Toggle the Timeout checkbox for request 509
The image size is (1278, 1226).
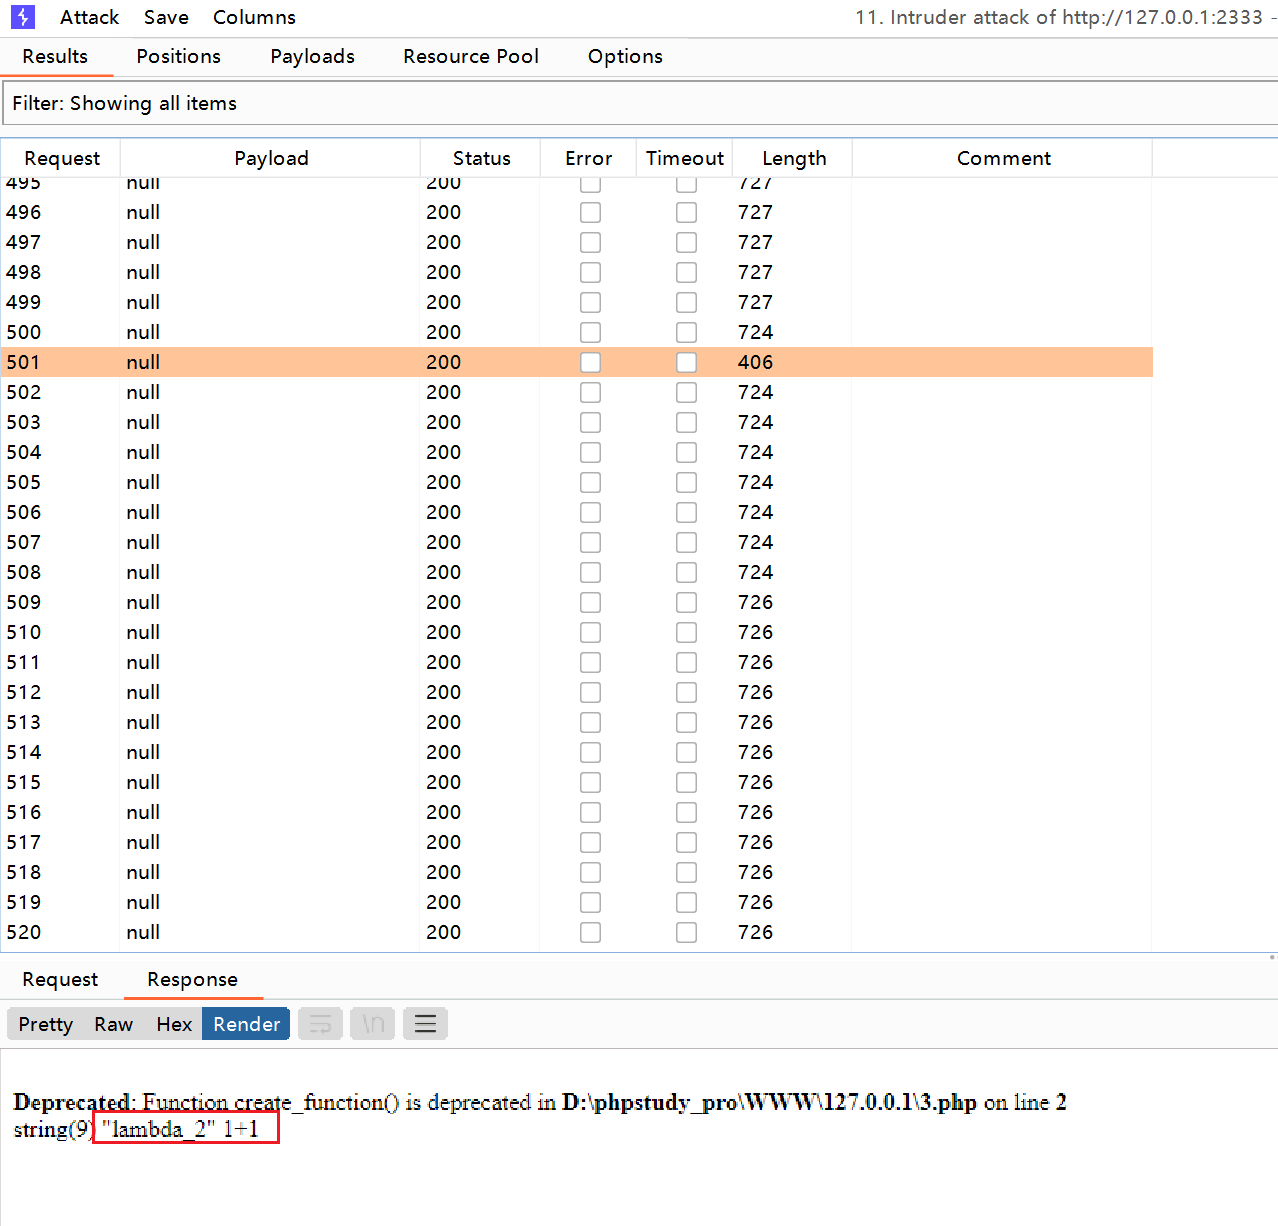686,602
